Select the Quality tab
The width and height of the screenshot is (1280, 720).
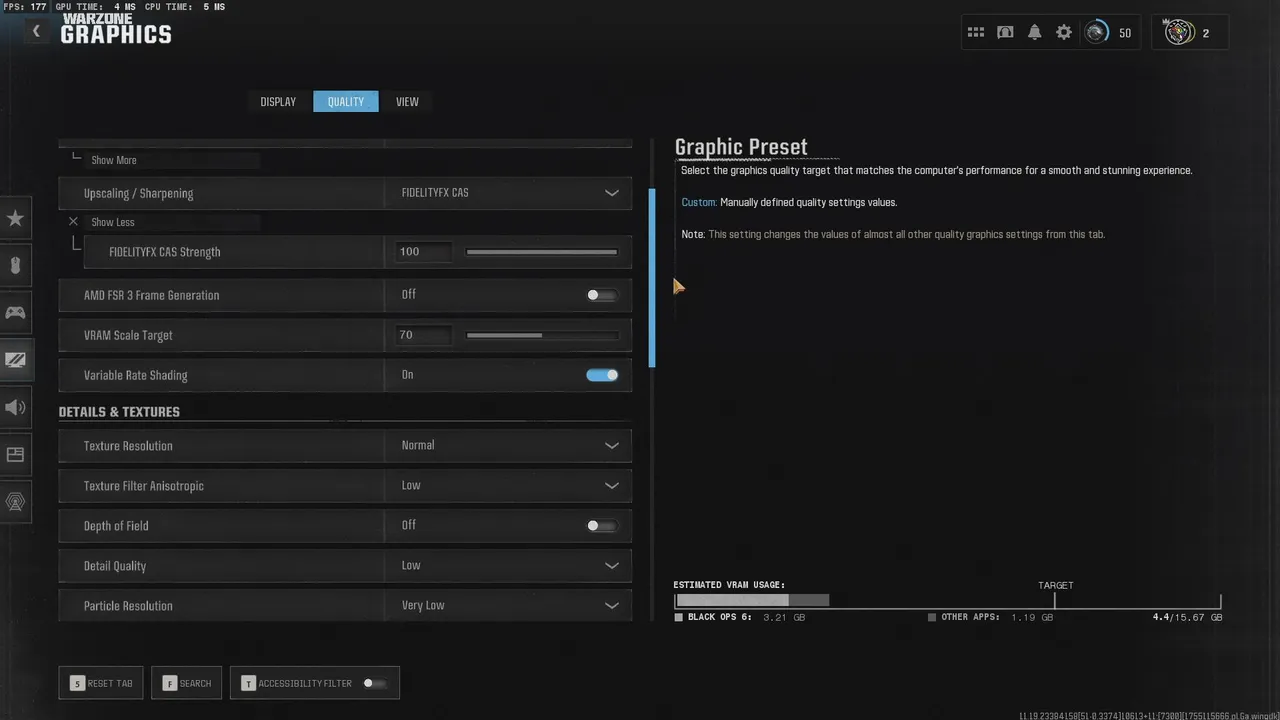tap(346, 101)
